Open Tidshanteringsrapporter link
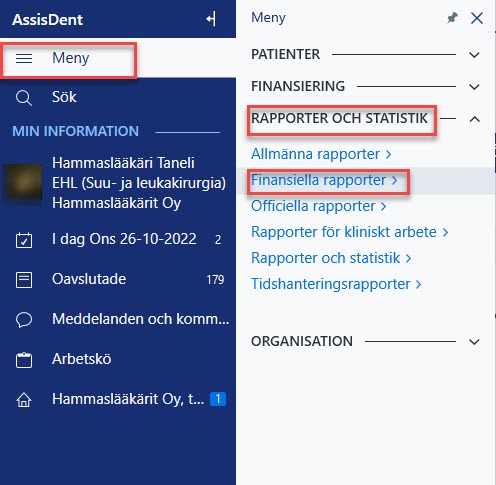Viewport: 496px width, 485px height. [336, 284]
